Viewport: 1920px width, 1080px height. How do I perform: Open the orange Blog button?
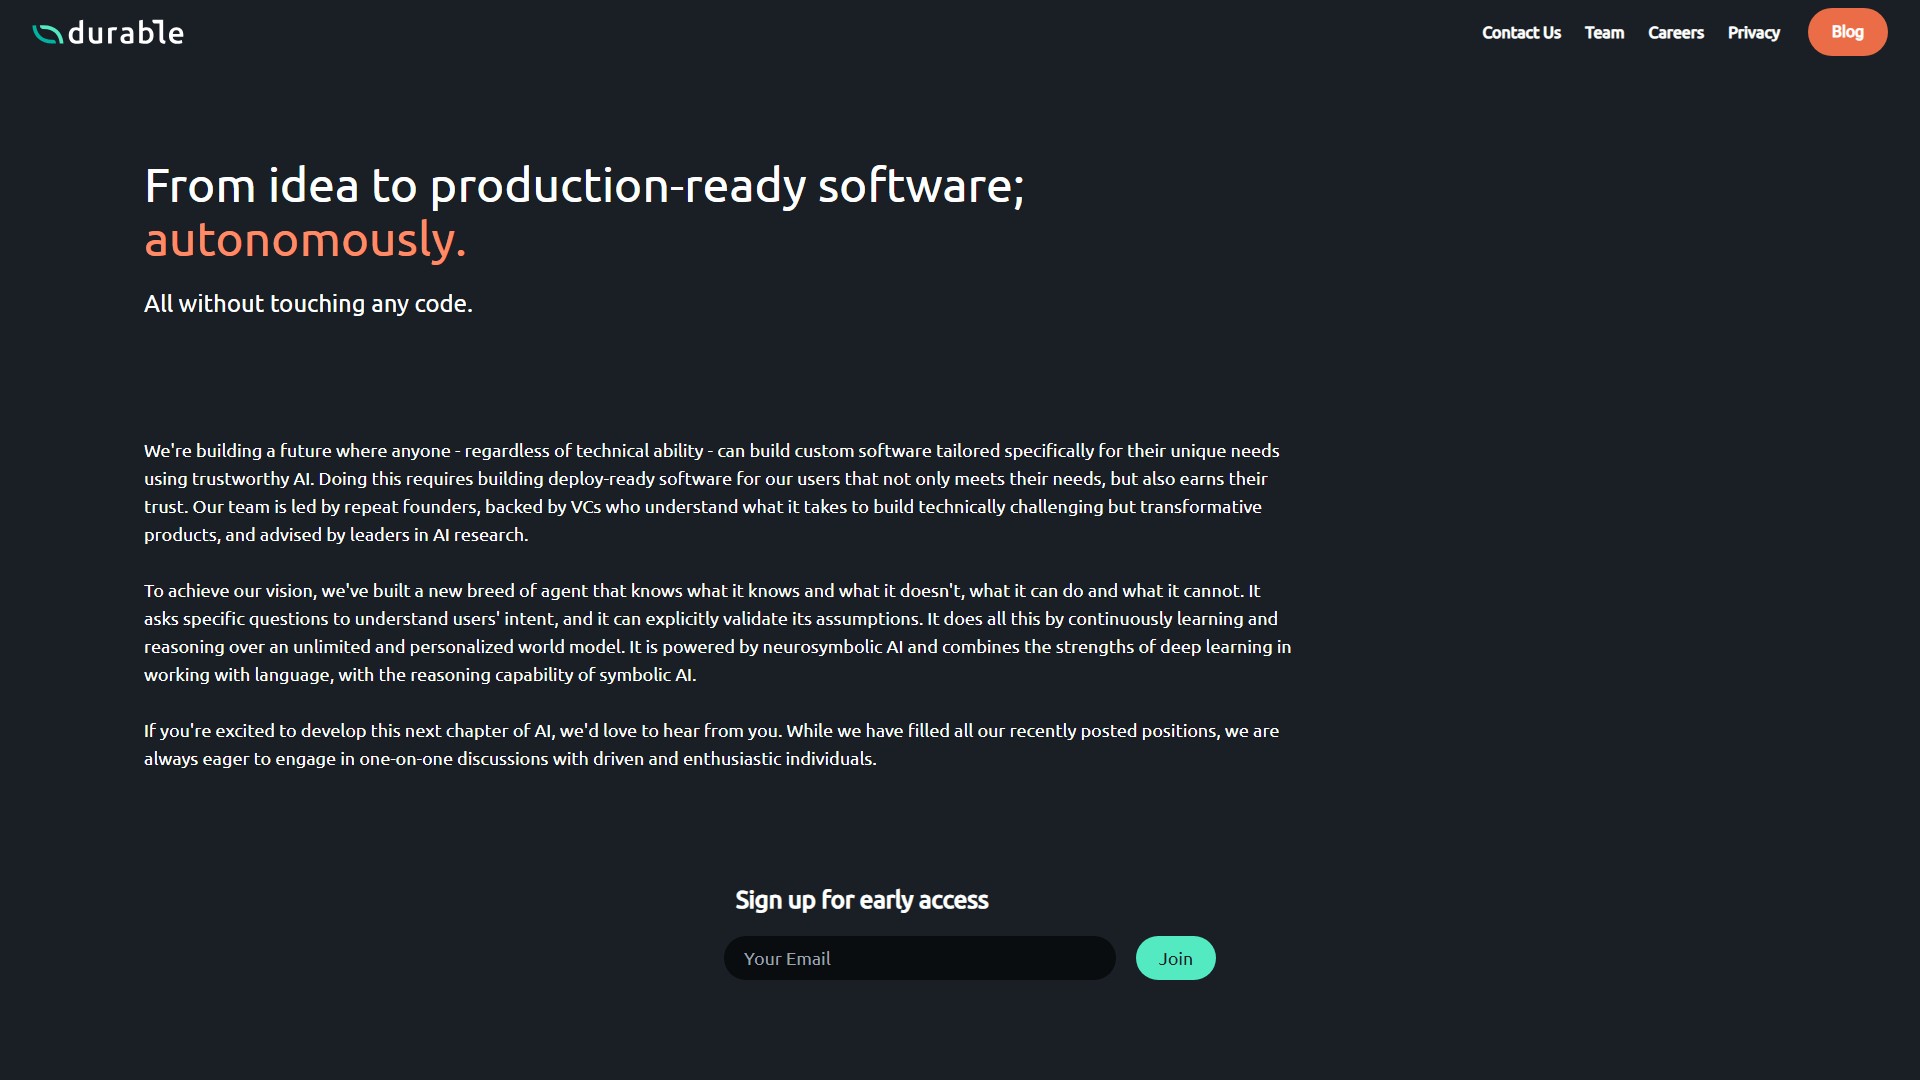[1846, 32]
